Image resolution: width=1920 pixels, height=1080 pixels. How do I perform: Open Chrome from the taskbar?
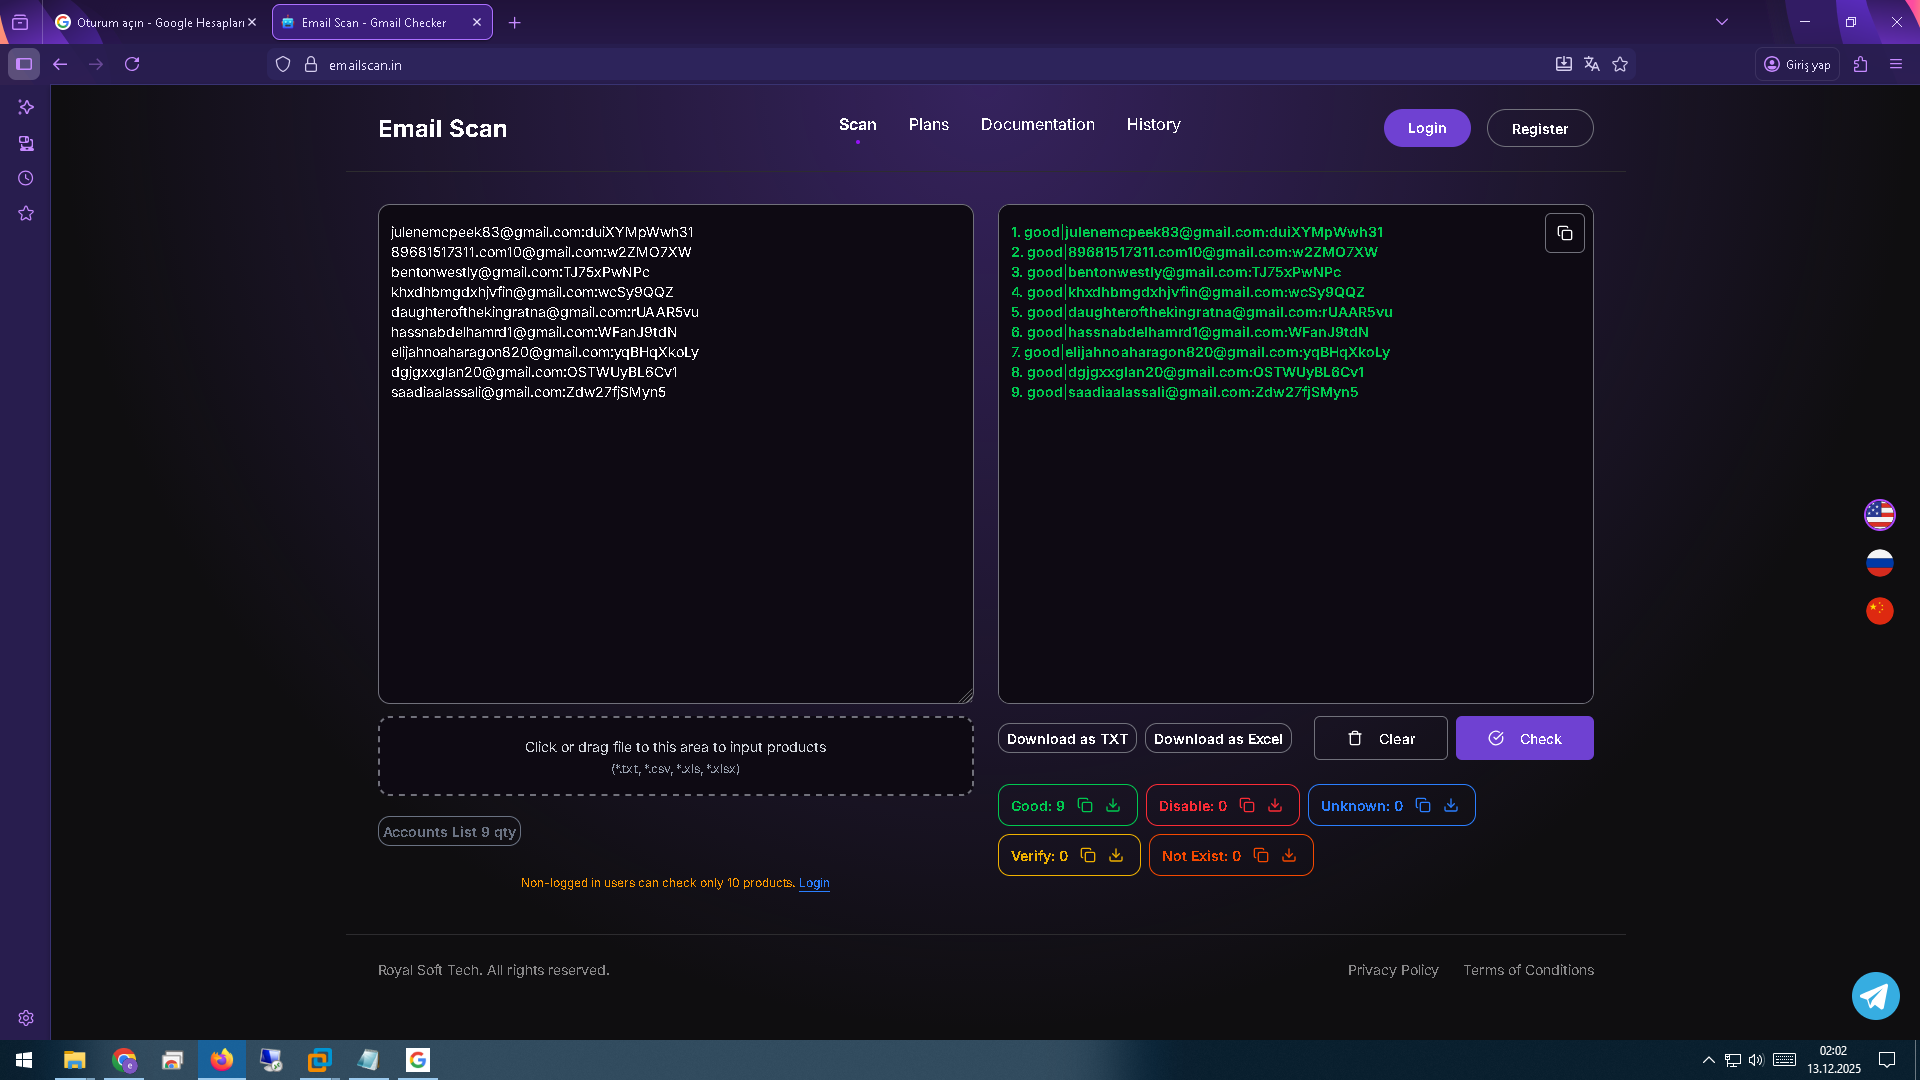124,1060
